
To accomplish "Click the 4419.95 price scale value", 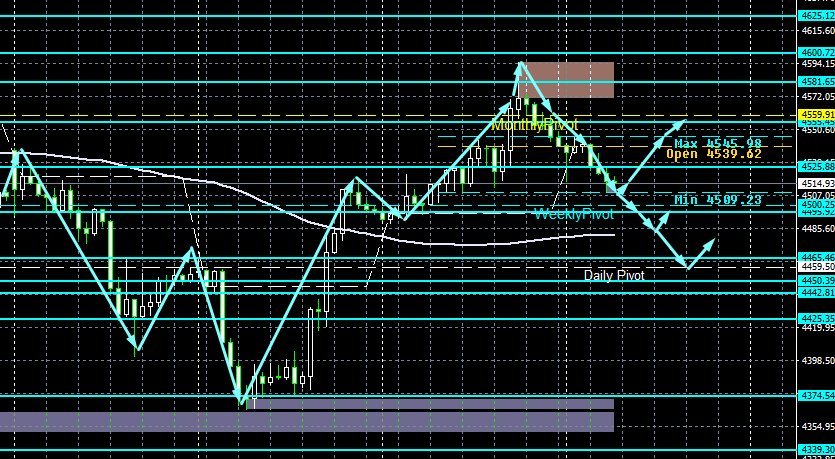I will pyautogui.click(x=817, y=328).
